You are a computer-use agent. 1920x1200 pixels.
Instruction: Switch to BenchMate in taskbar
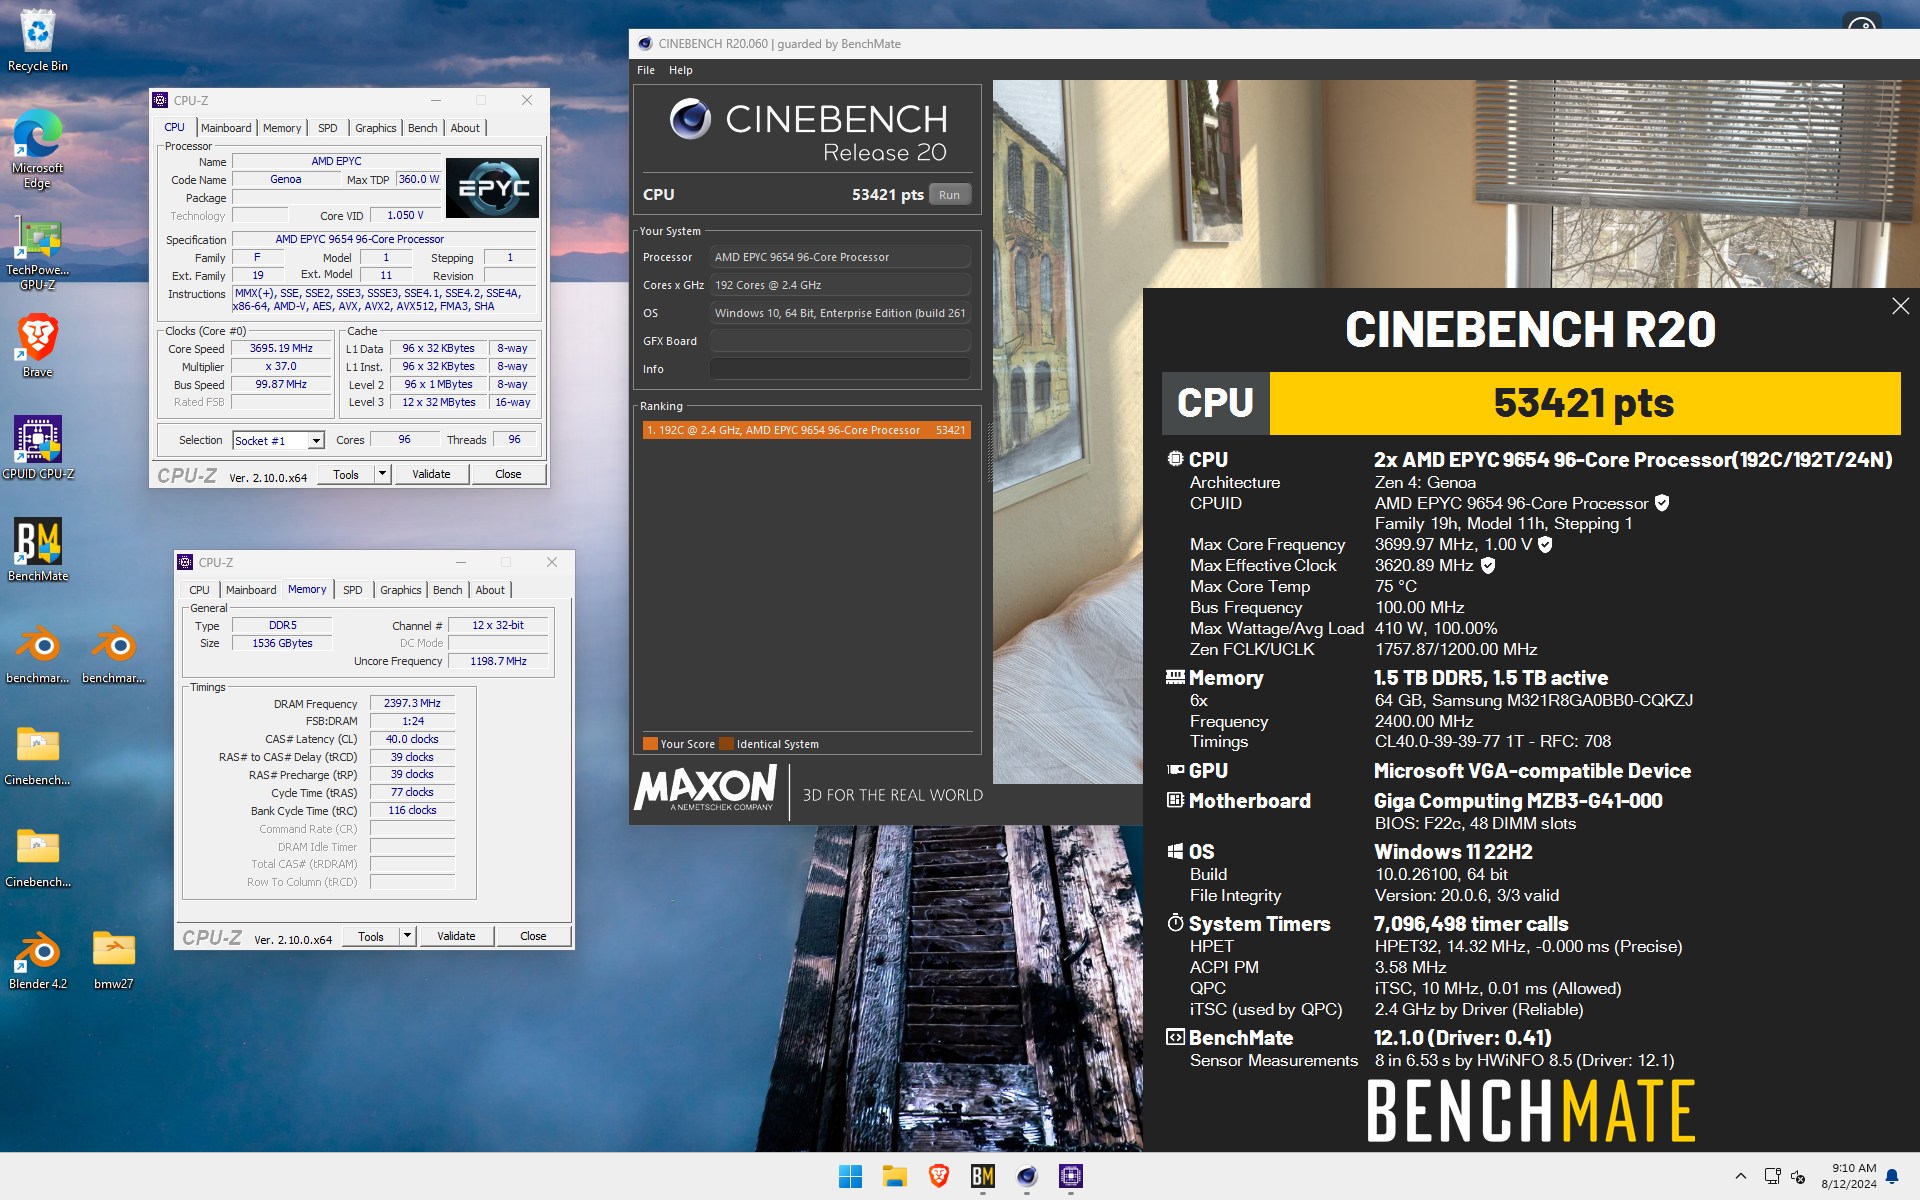pos(982,1176)
